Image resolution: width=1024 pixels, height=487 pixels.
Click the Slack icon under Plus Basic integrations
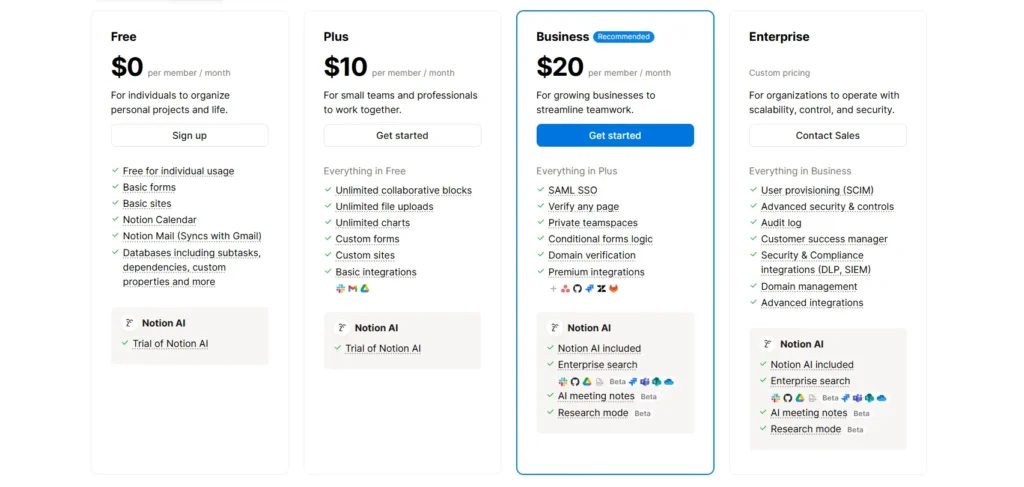coord(340,288)
